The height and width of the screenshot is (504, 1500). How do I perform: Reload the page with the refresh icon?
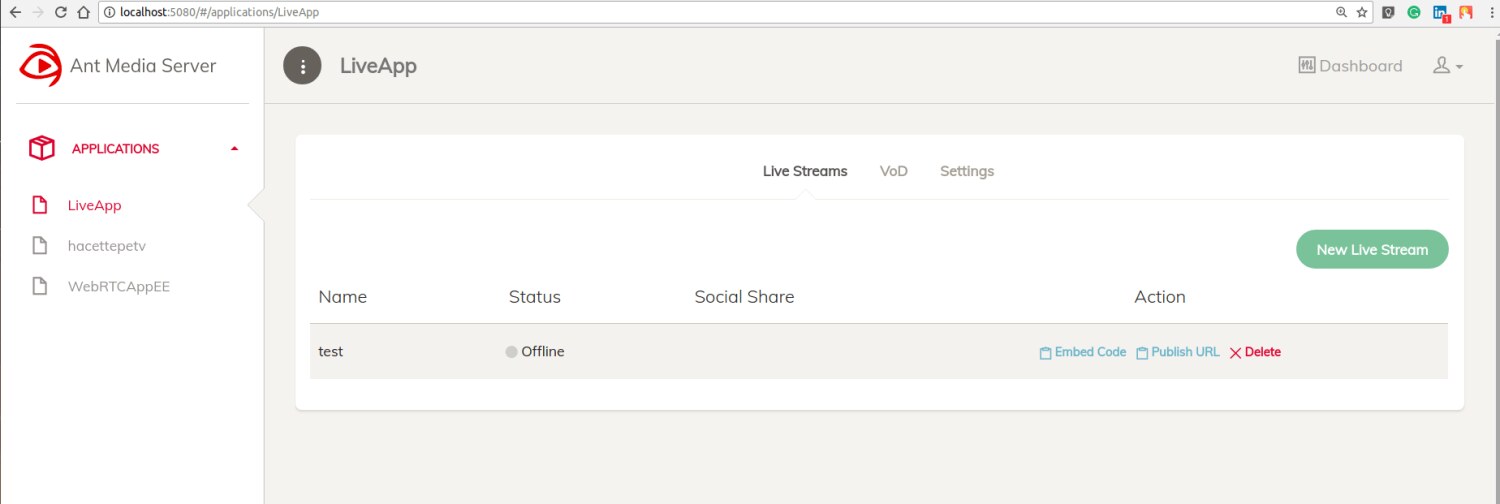pyautogui.click(x=61, y=13)
